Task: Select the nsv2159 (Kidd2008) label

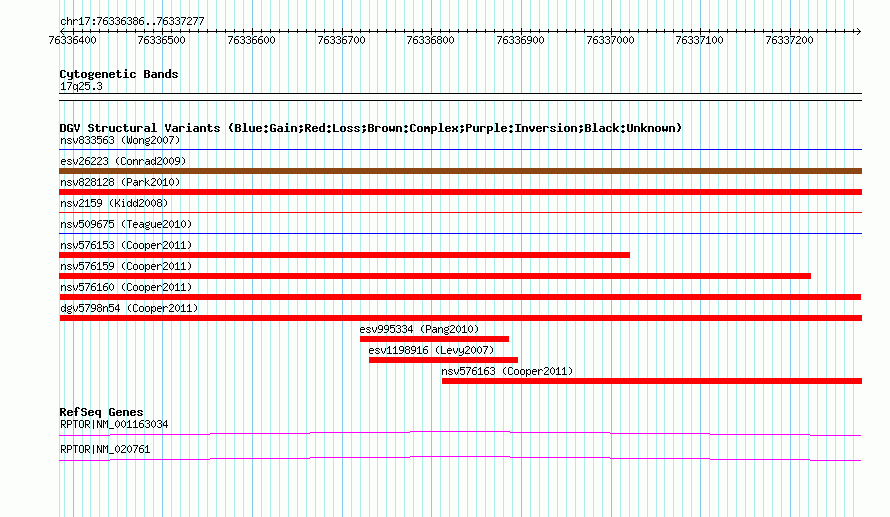Action: pos(114,203)
